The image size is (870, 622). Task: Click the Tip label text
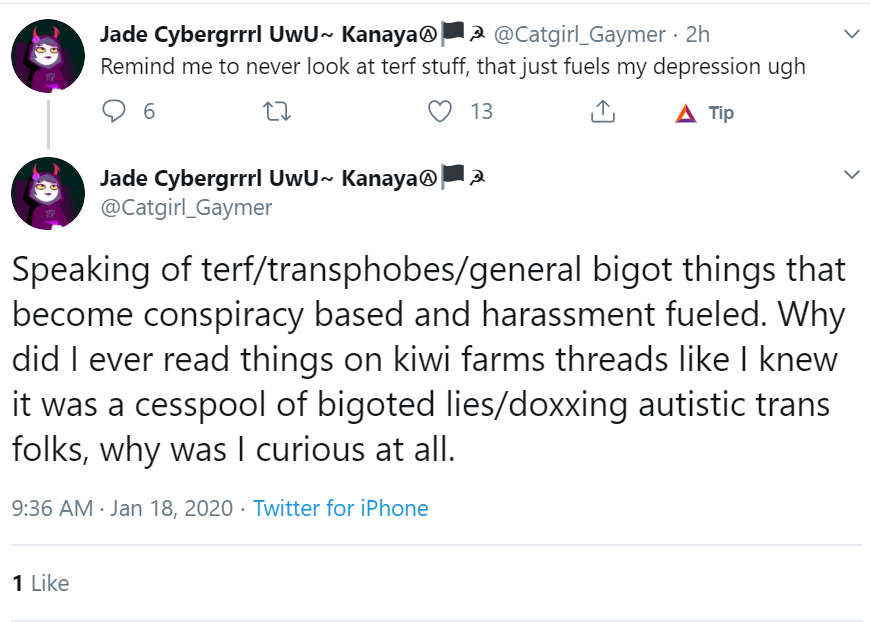(x=721, y=113)
